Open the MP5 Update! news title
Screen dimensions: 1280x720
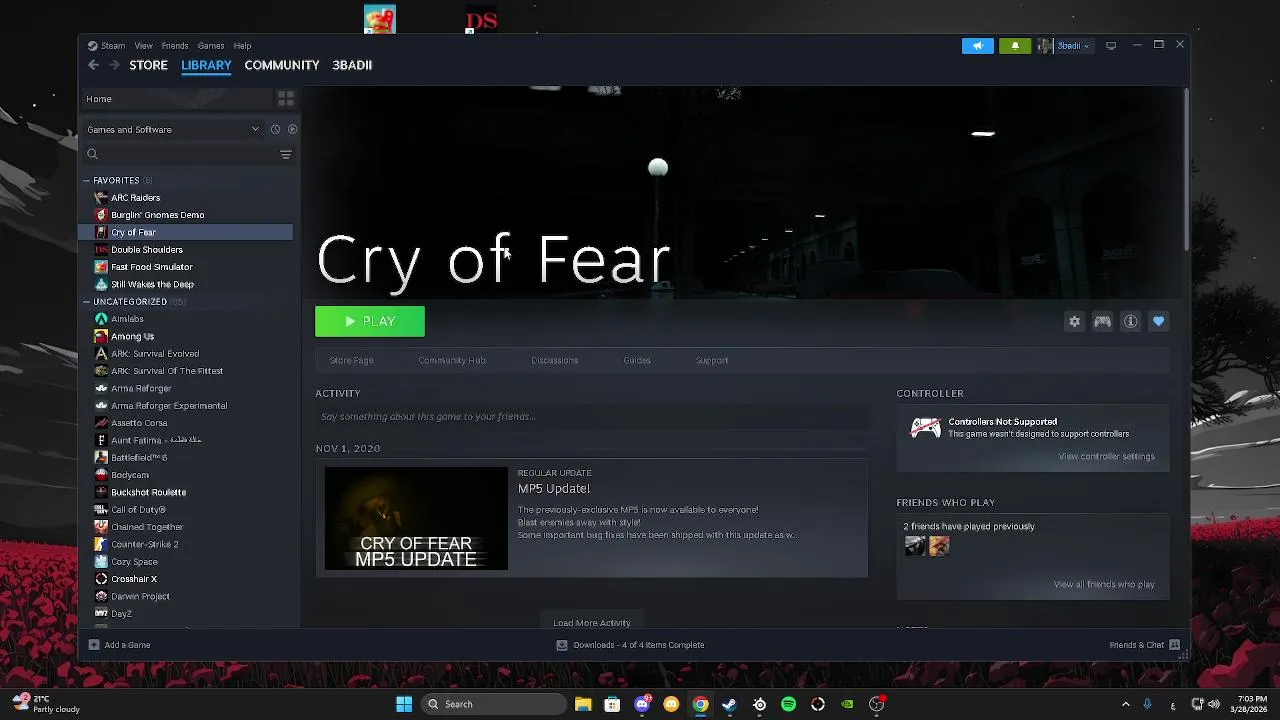click(554, 489)
